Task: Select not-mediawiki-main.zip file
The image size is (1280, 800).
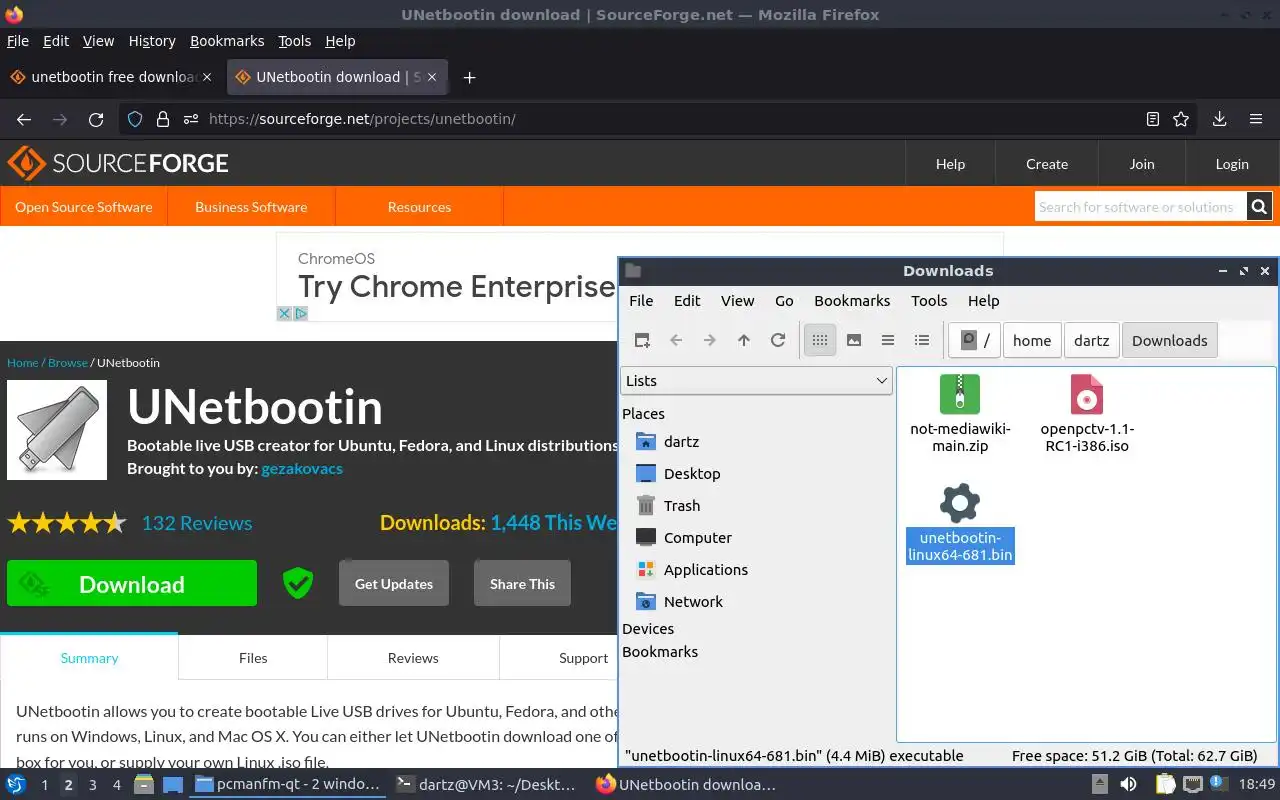Action: pos(960,414)
